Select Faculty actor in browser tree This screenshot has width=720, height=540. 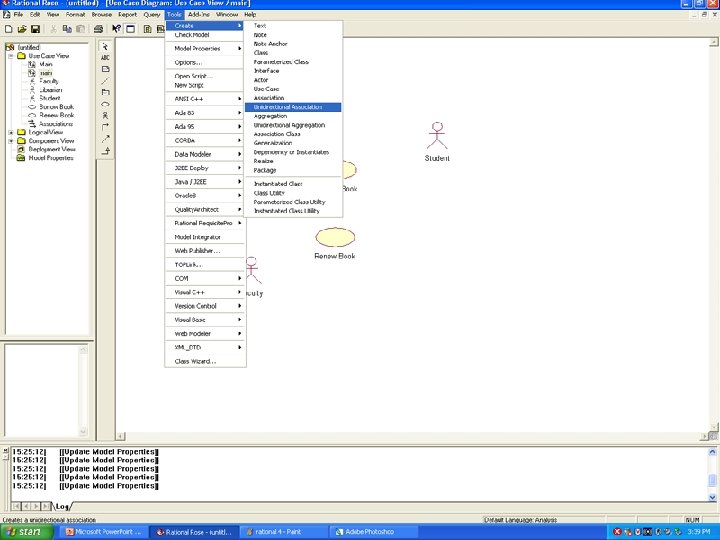[x=49, y=81]
